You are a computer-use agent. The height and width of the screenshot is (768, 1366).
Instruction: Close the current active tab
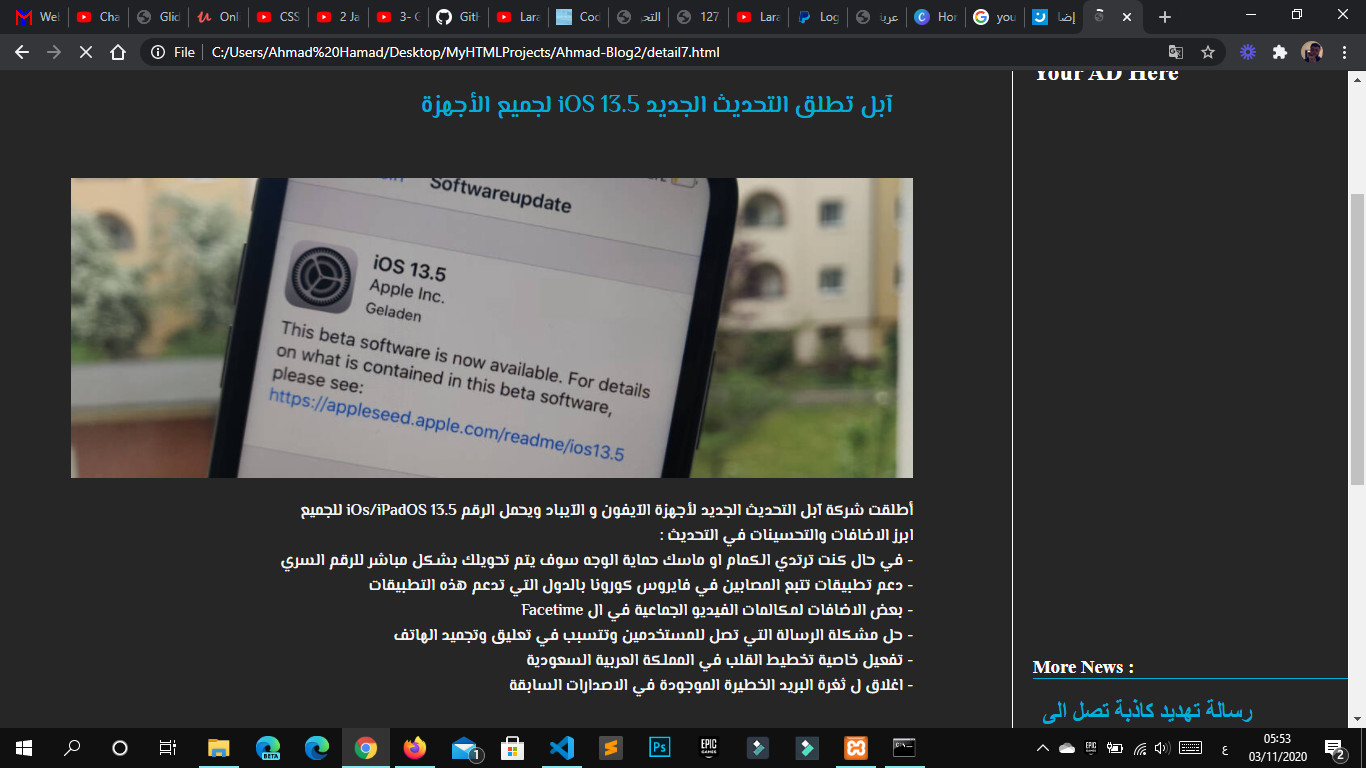(1128, 17)
